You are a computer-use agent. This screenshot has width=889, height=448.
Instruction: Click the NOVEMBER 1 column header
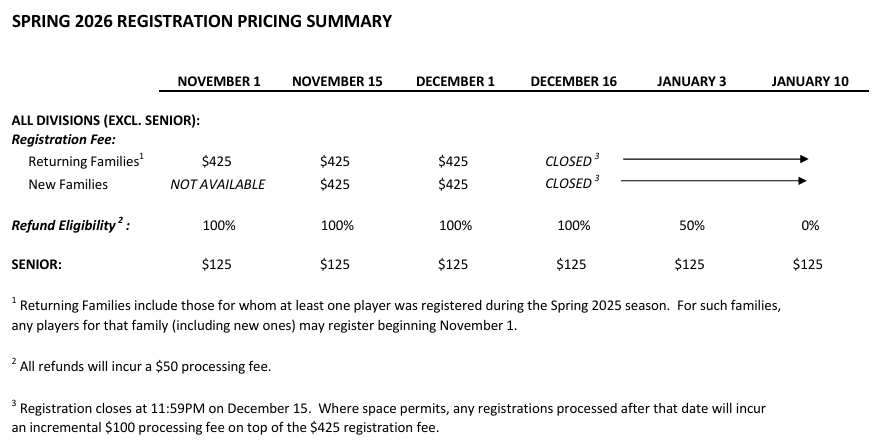click(218, 82)
